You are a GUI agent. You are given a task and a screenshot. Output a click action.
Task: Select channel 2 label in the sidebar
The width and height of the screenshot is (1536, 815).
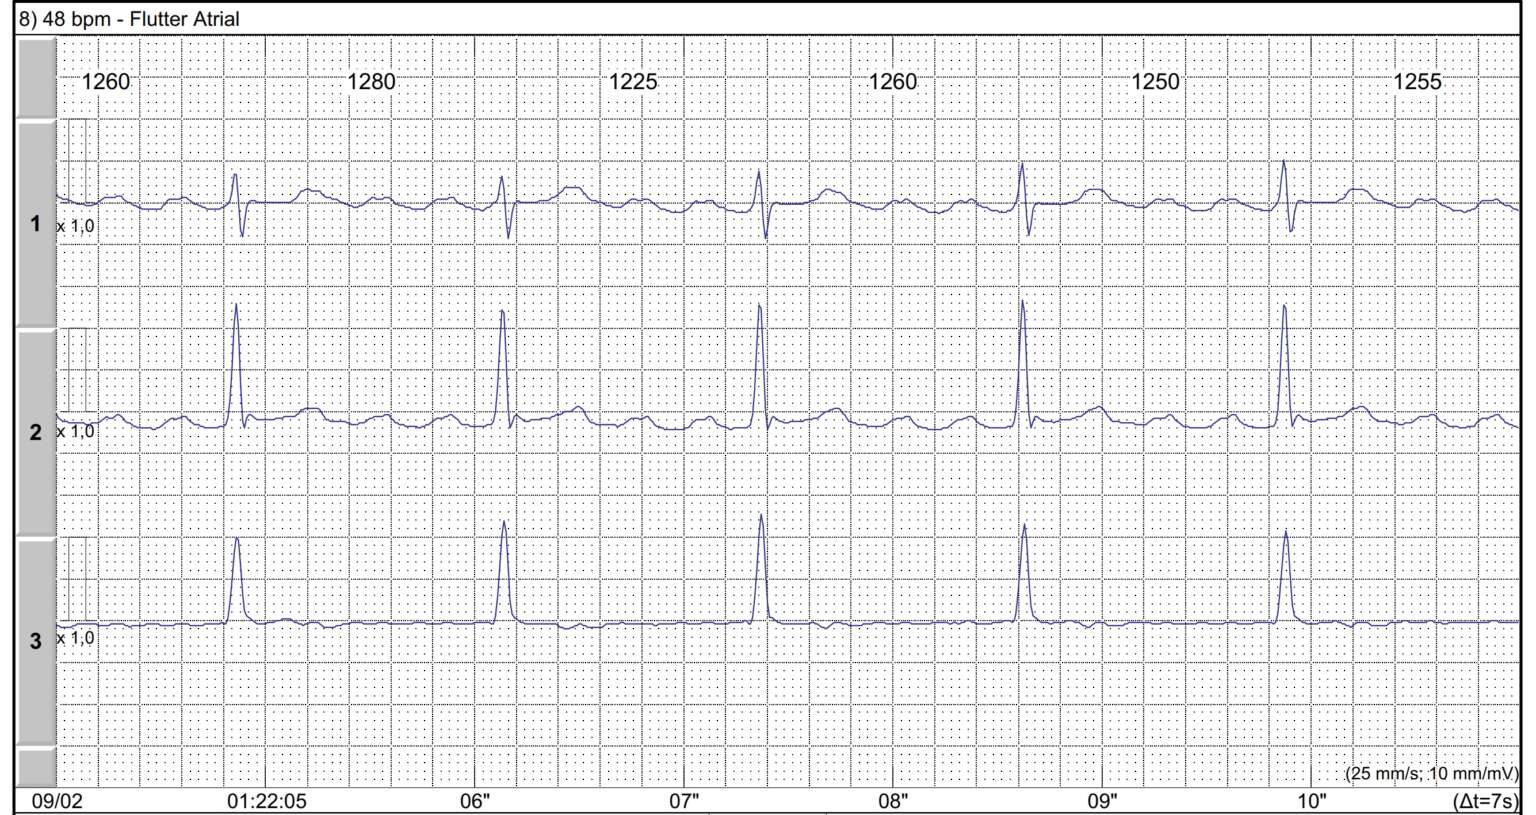[37, 430]
